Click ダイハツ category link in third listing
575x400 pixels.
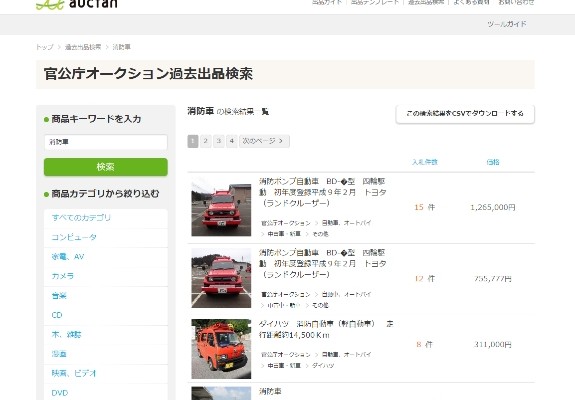[x=323, y=366]
